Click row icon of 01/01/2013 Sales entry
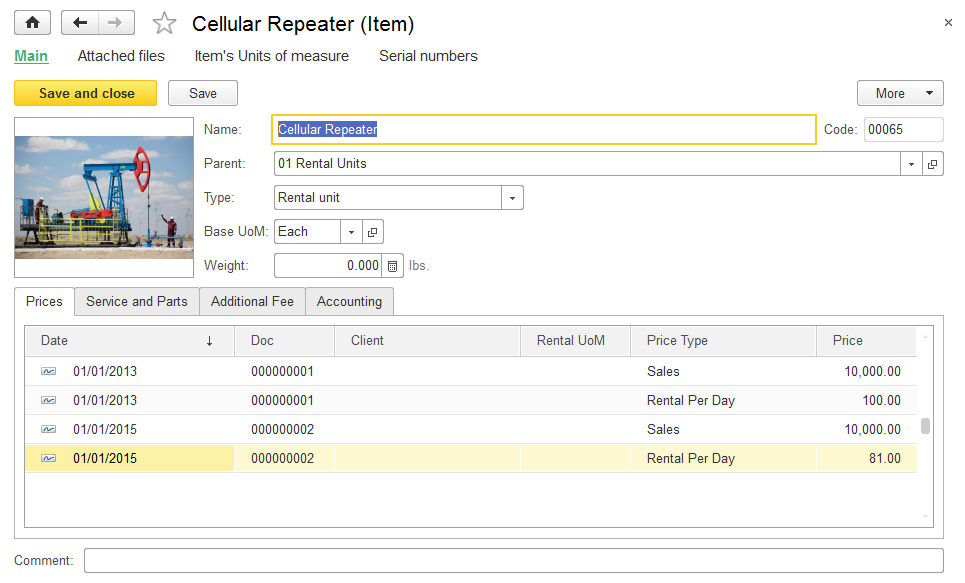965x583 pixels. coord(49,371)
